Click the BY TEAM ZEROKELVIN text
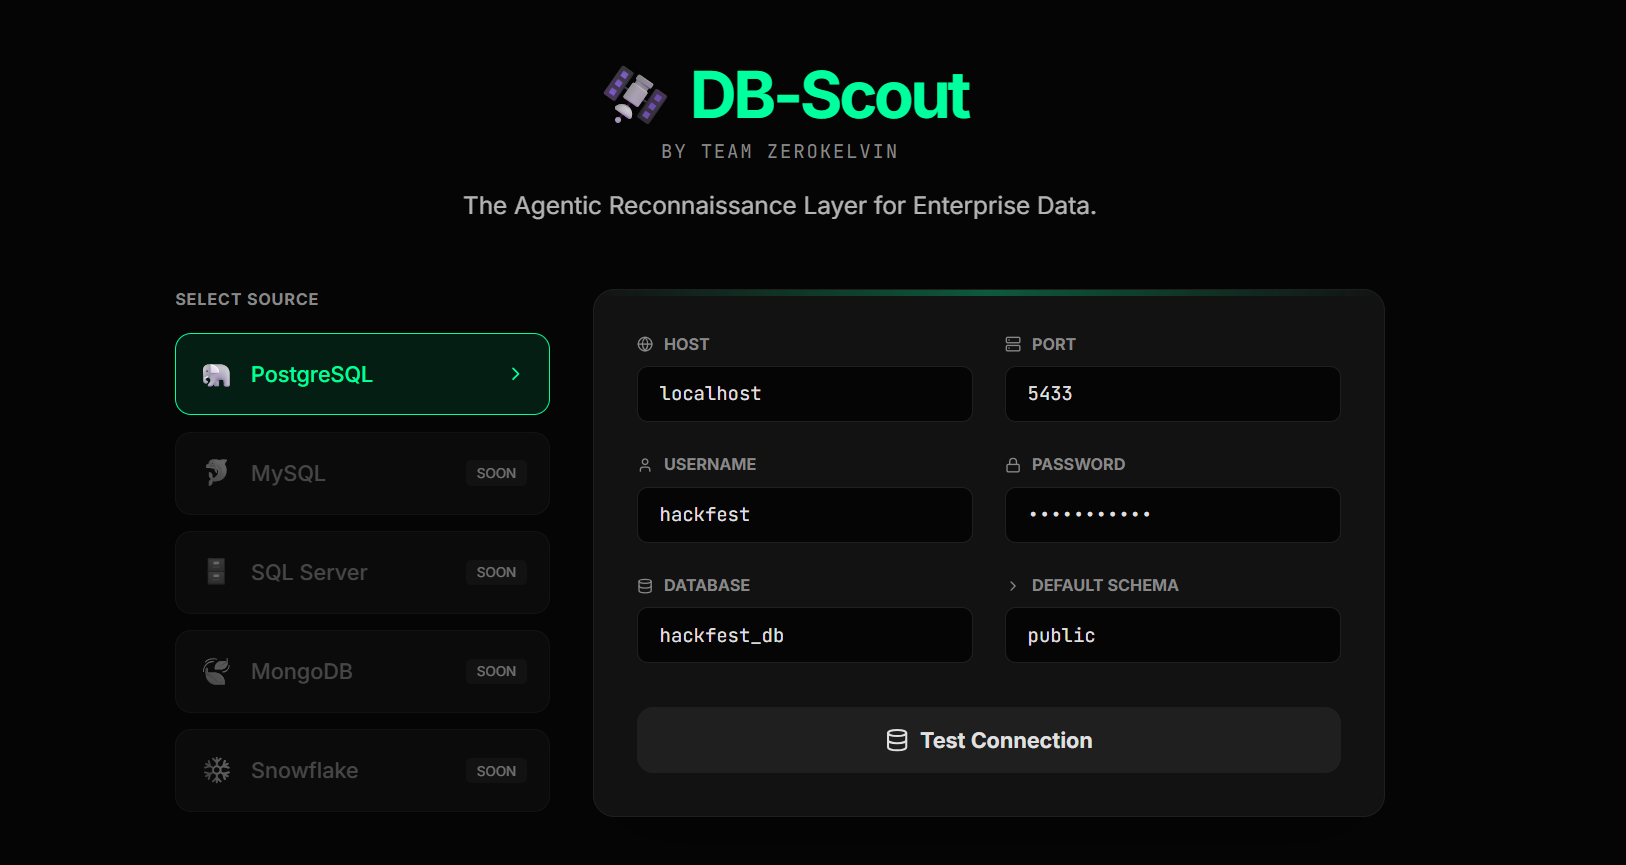The height and width of the screenshot is (865, 1626). (x=779, y=150)
